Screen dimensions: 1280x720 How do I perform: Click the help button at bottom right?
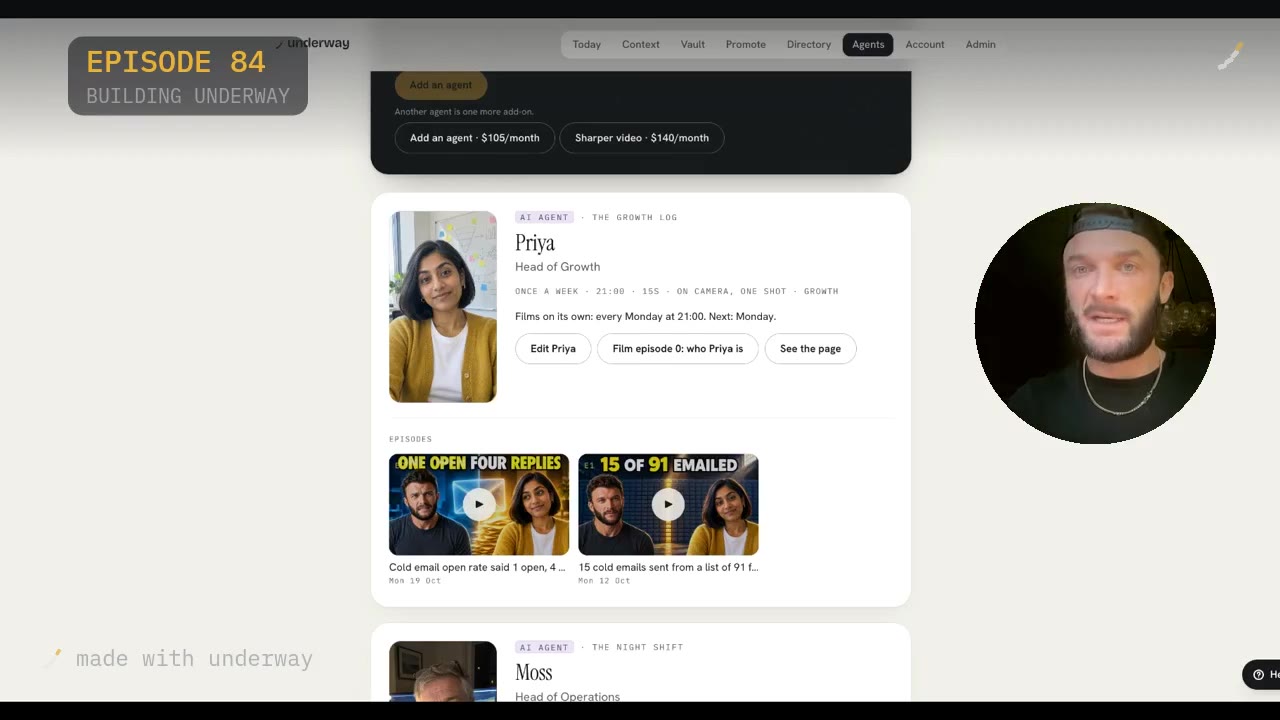point(1261,674)
